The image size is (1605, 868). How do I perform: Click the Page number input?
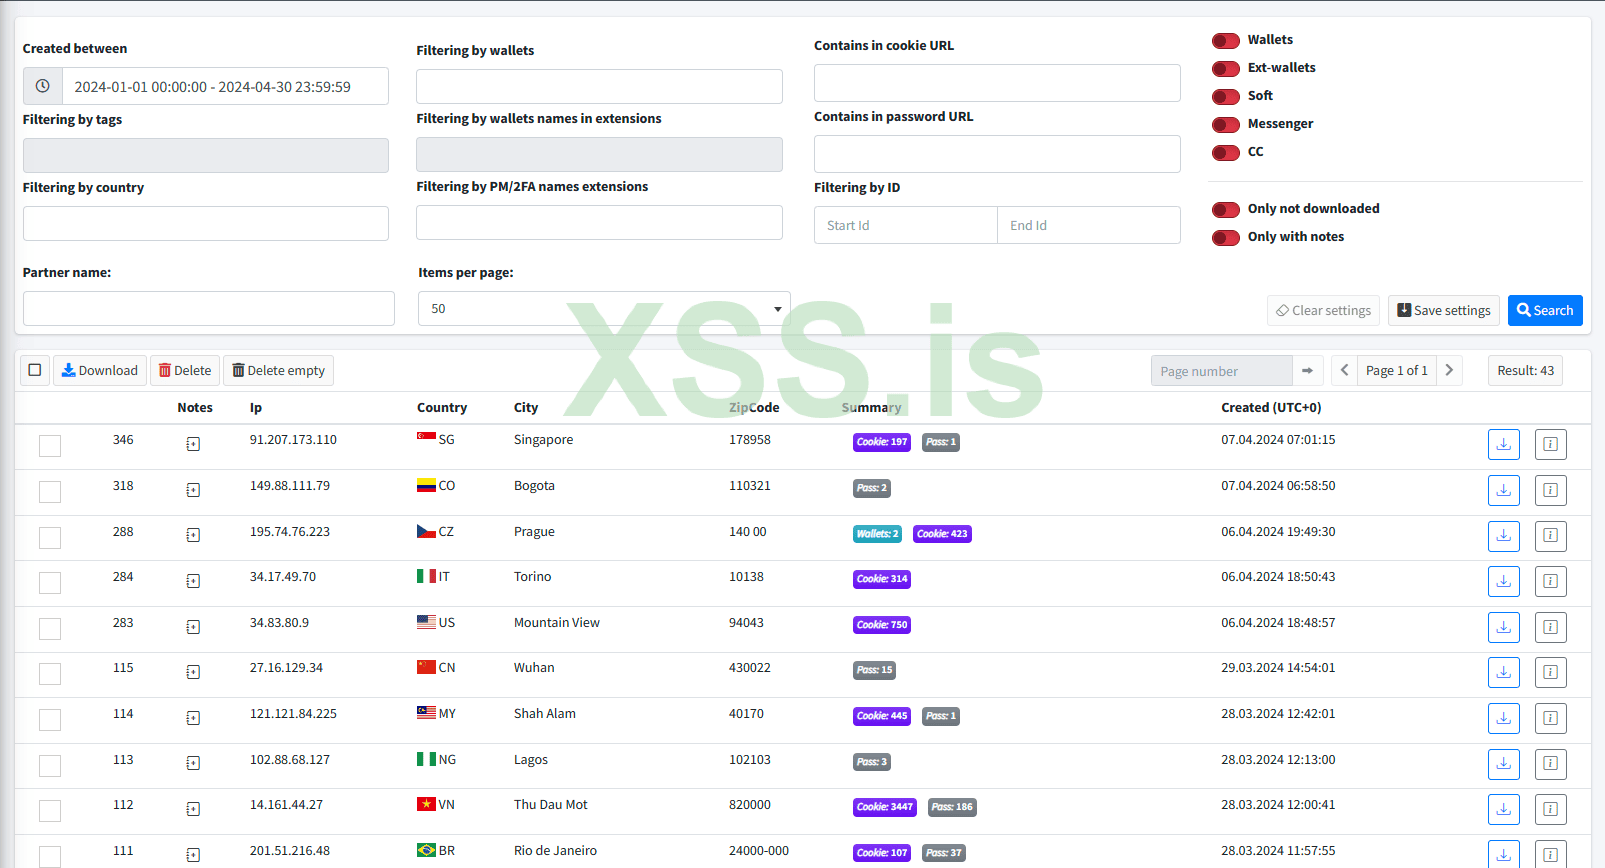tap(1222, 371)
